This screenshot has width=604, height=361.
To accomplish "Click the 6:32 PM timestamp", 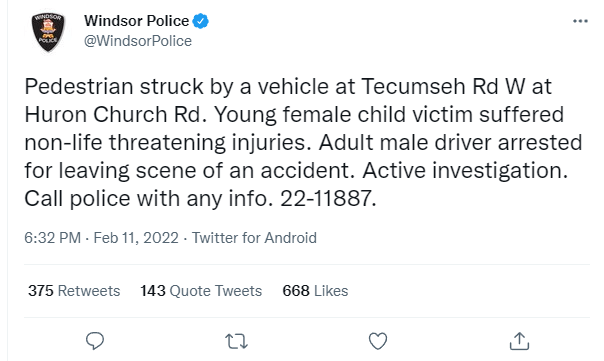I will [x=52, y=238].
